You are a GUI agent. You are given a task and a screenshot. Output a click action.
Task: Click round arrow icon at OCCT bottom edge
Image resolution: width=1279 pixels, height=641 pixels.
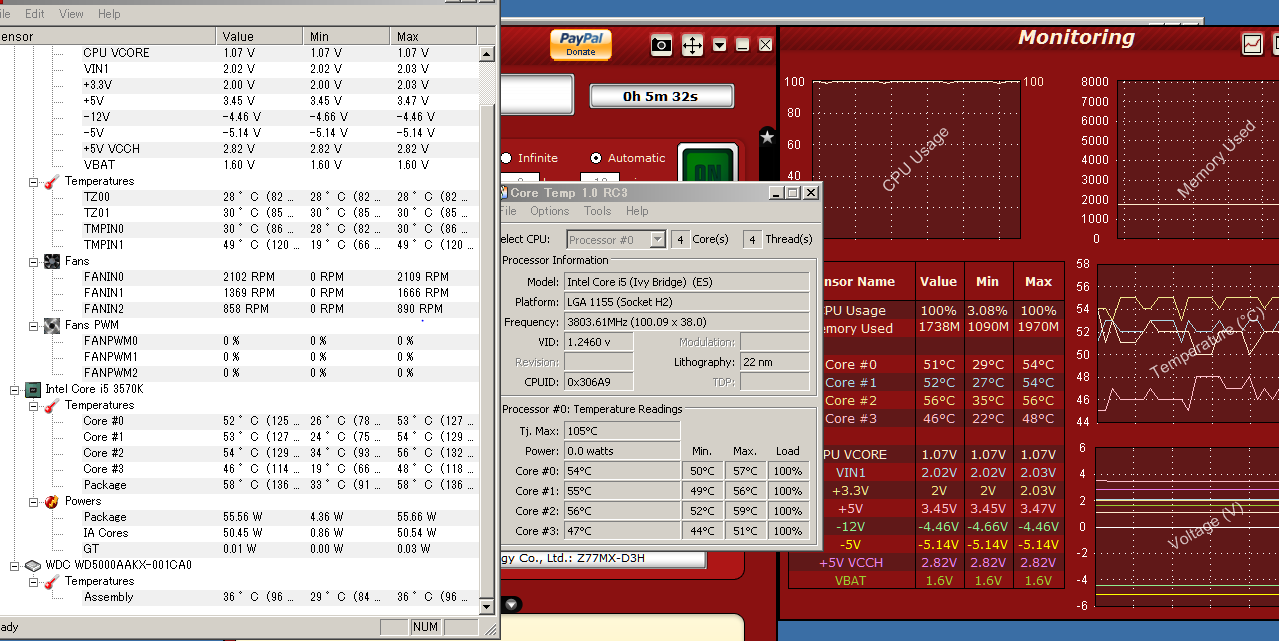point(511,604)
